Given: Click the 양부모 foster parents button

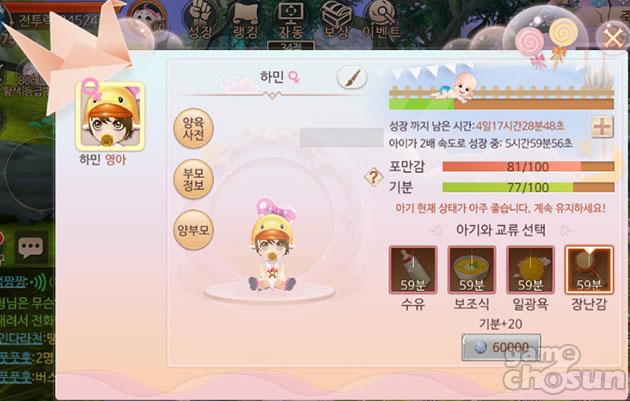Looking at the screenshot, I should 193,230.
